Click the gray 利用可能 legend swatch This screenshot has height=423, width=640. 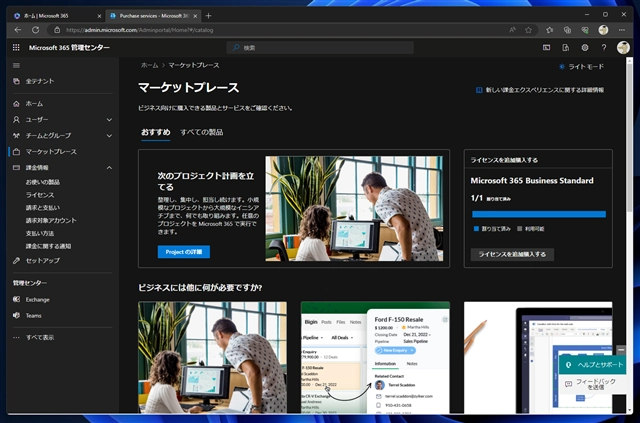(x=520, y=229)
